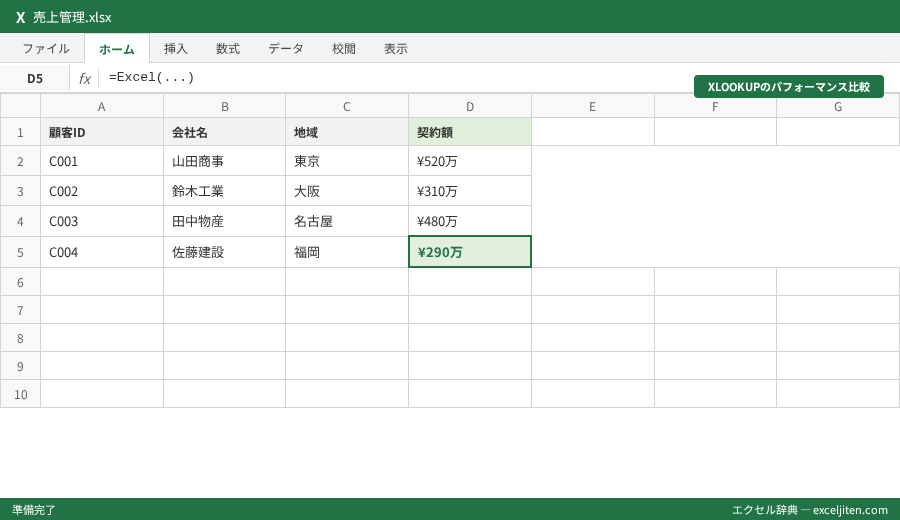
Task: Select column G header
Action: click(x=837, y=106)
